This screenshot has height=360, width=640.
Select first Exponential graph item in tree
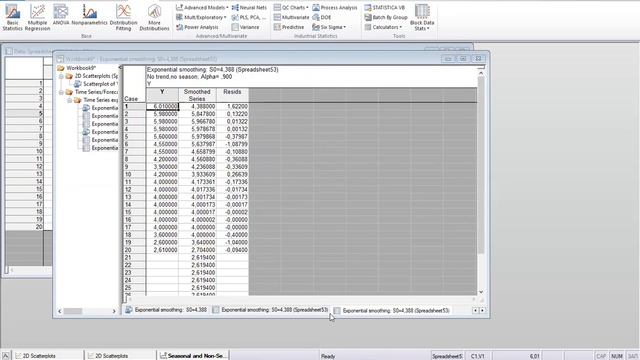click(100, 108)
